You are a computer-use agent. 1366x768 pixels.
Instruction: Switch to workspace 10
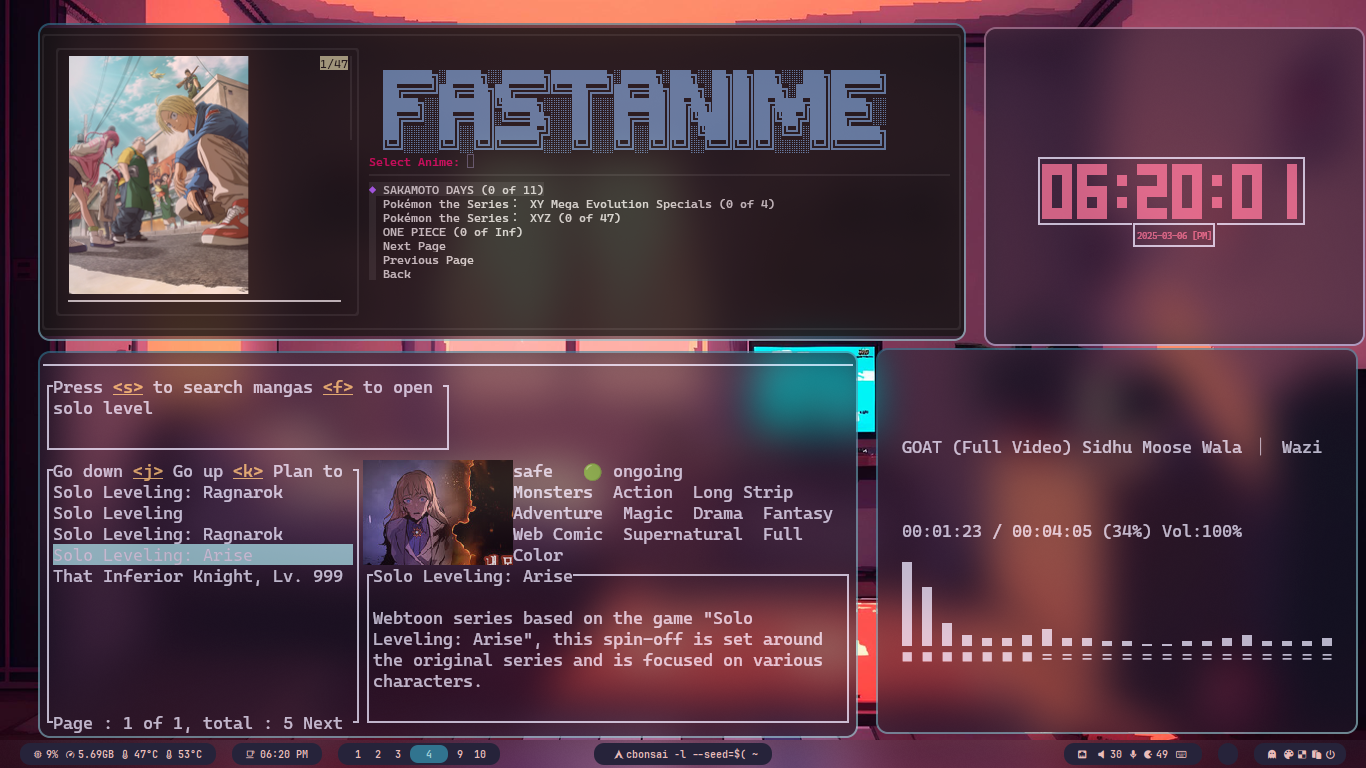480,754
